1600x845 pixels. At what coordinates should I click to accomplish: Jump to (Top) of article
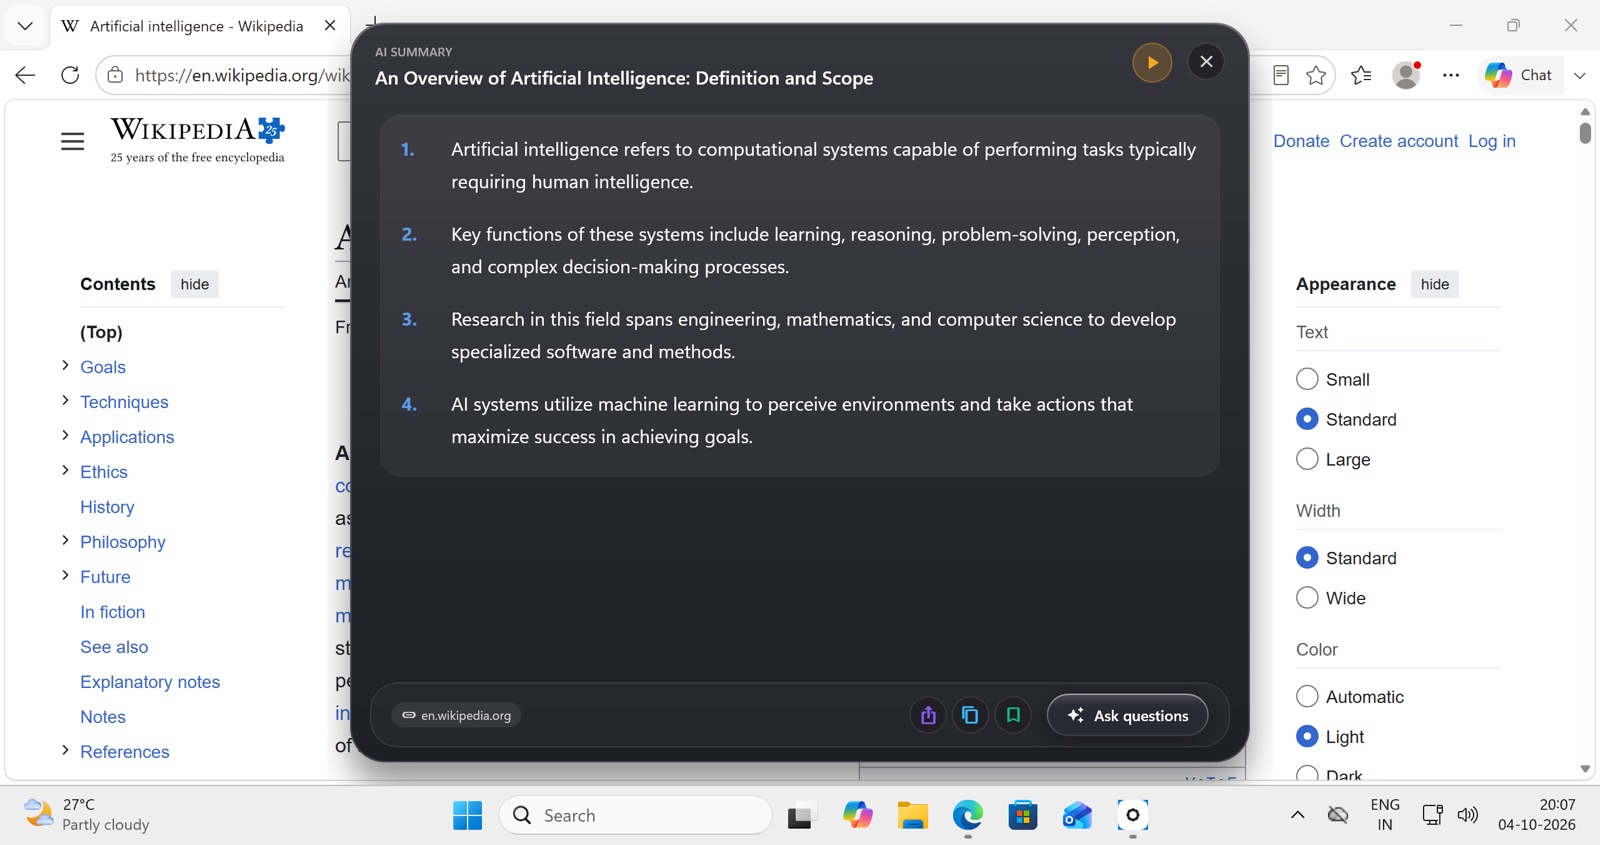click(101, 332)
